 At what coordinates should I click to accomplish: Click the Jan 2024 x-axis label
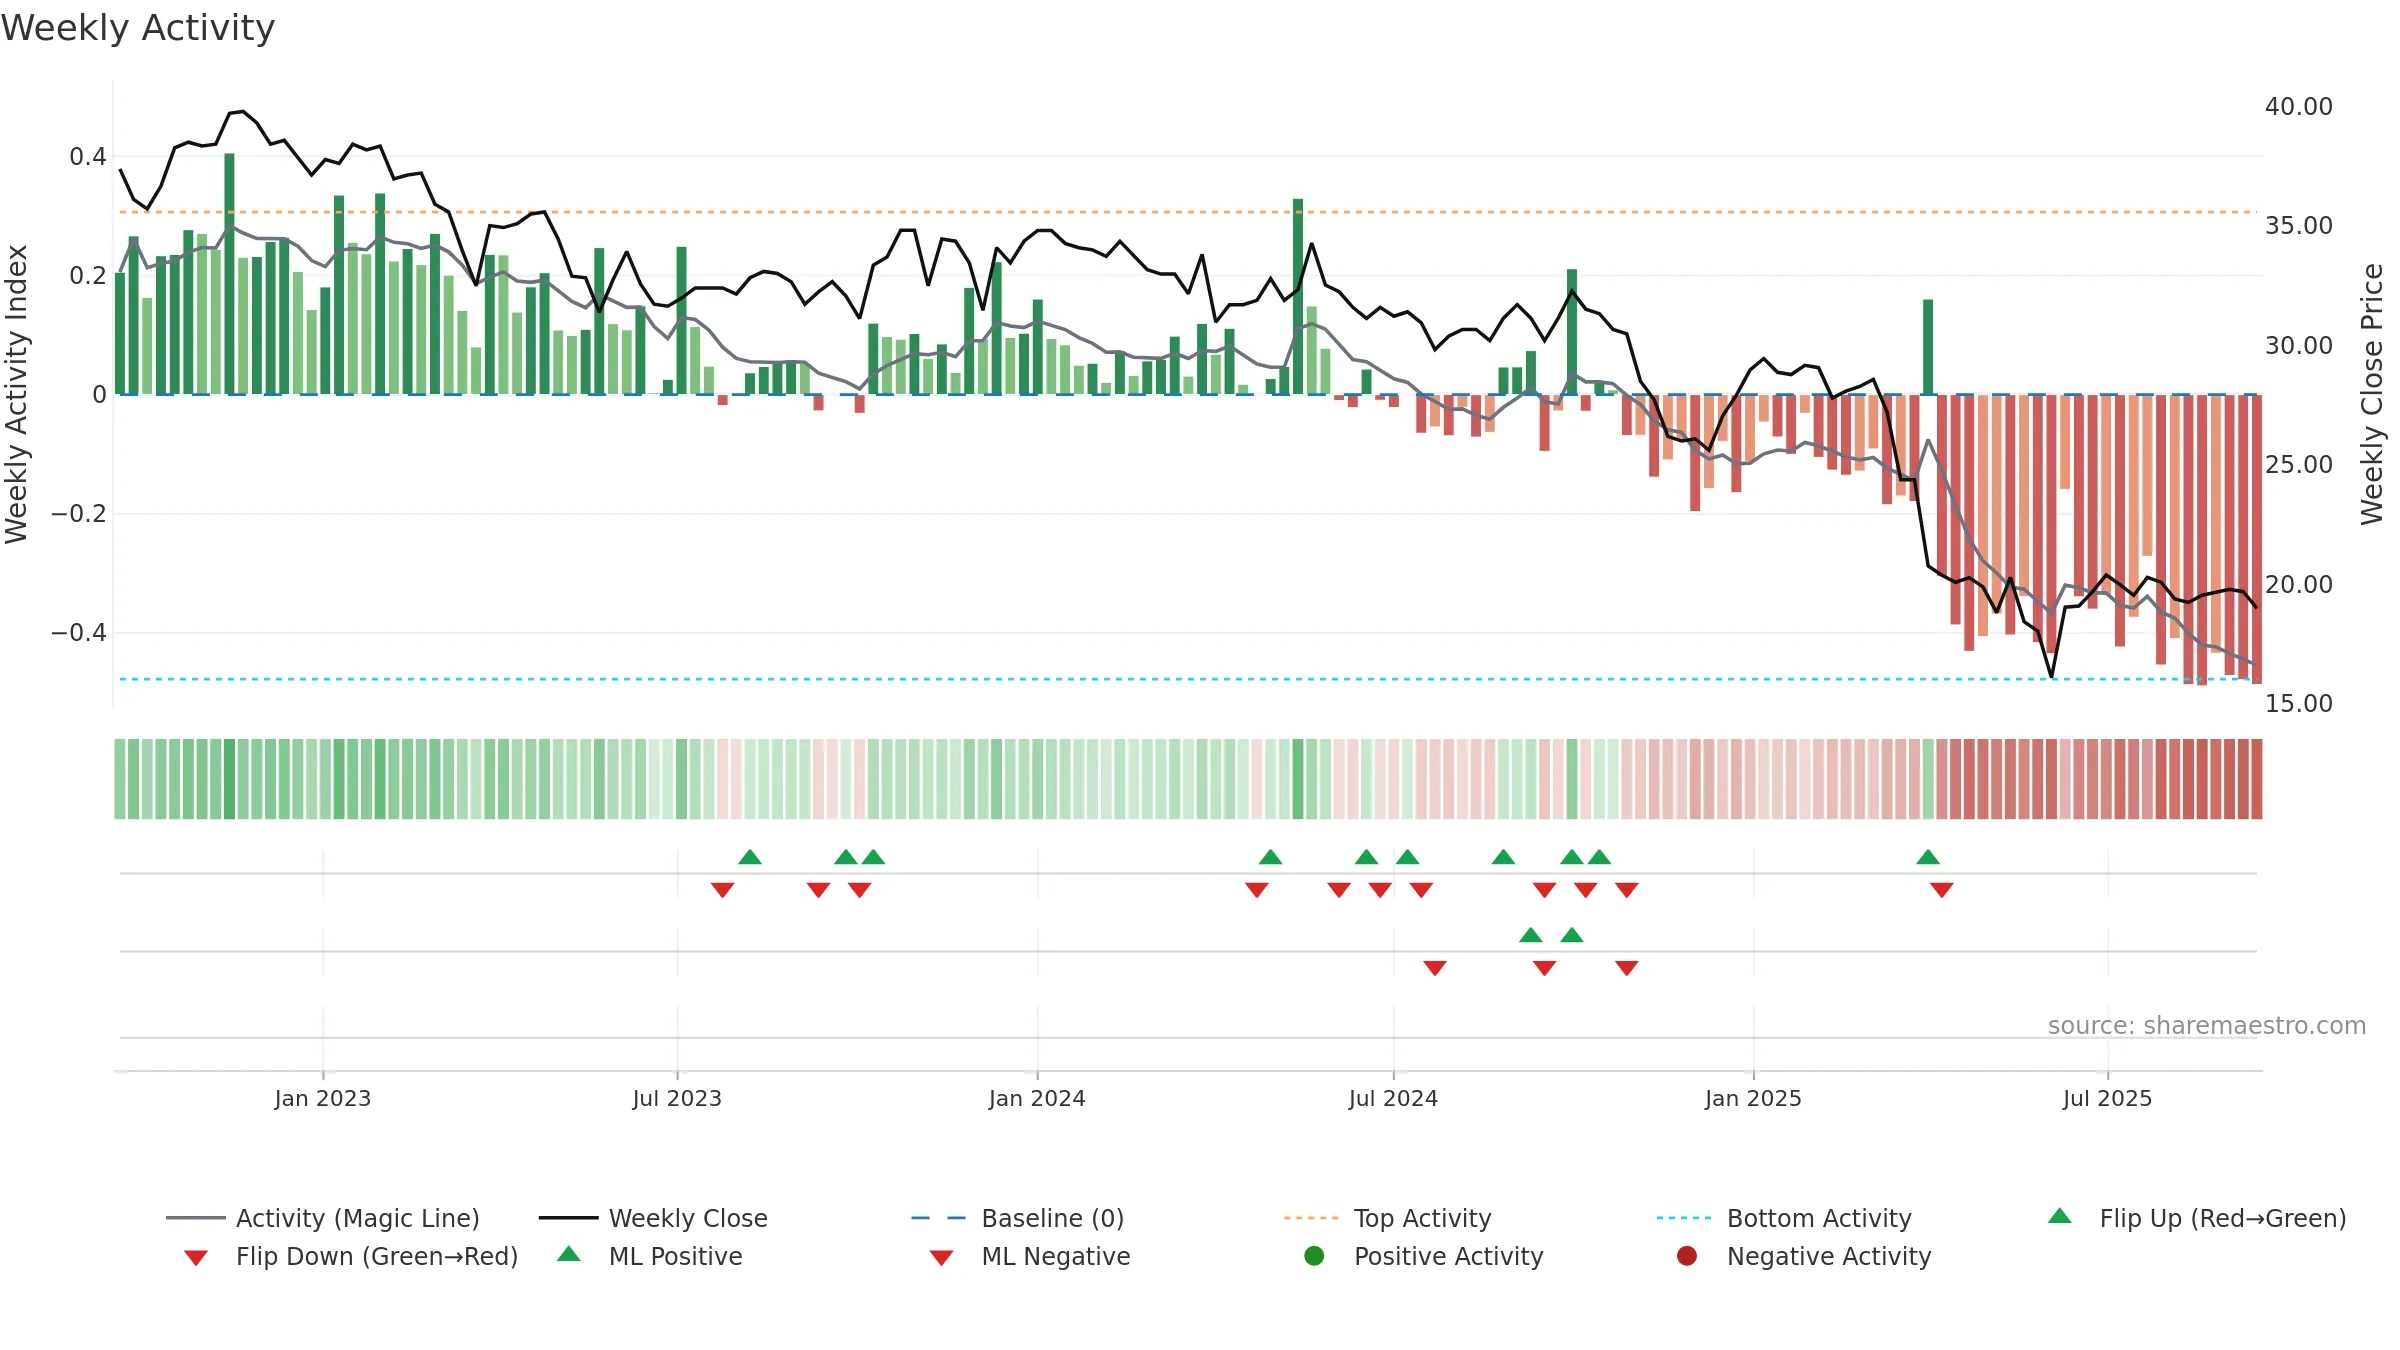click(x=1037, y=1098)
